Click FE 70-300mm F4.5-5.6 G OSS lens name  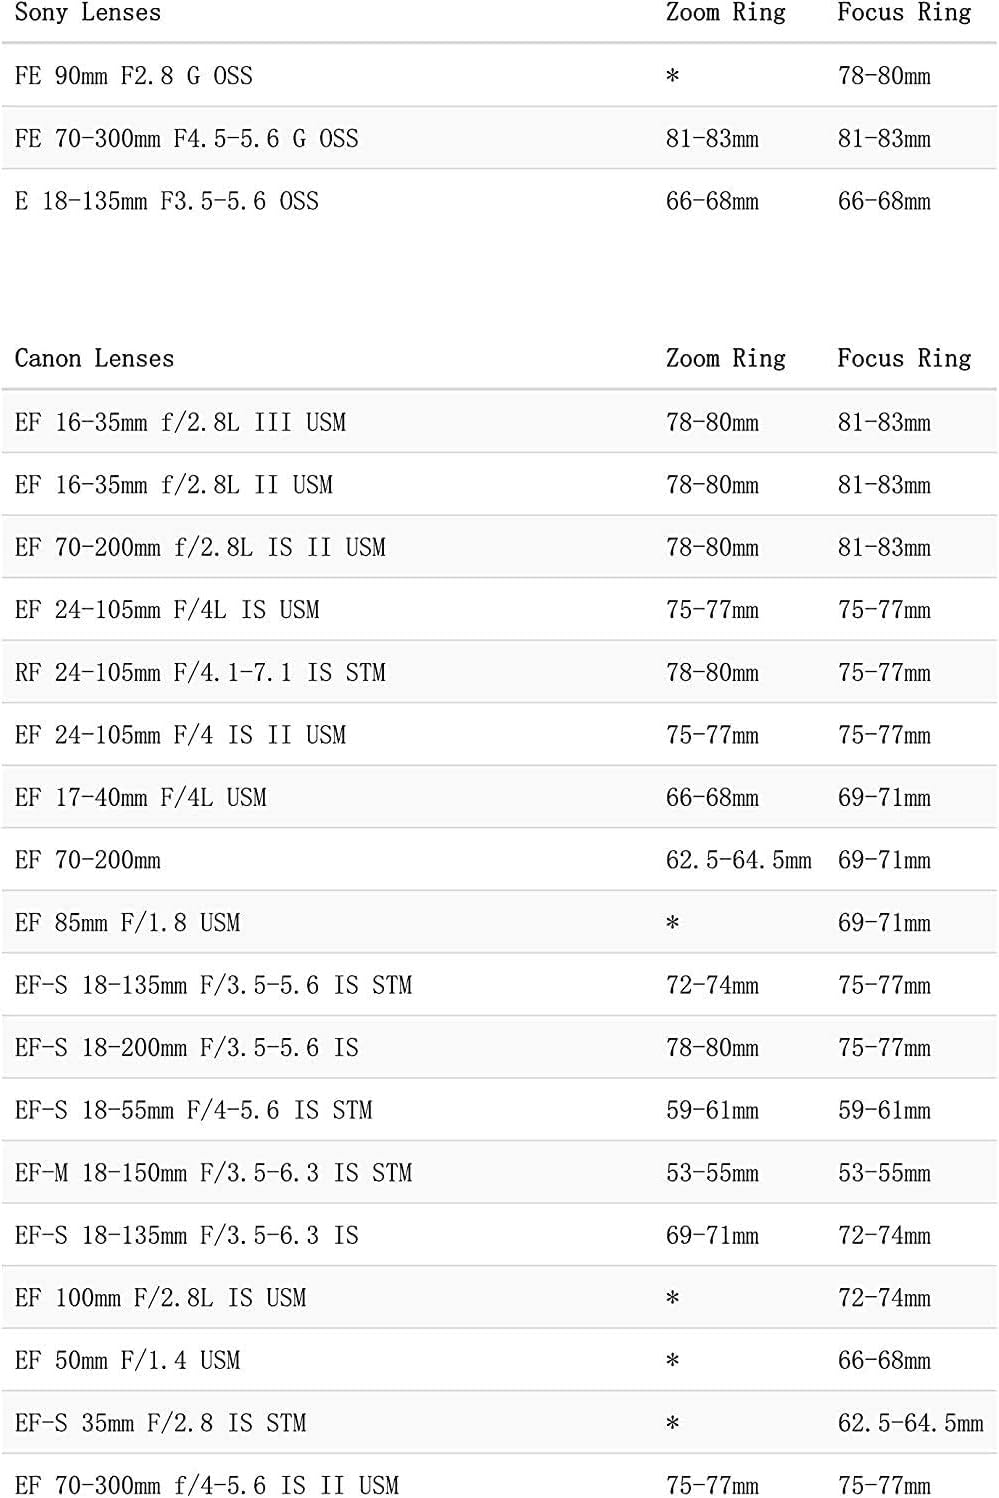pyautogui.click(x=186, y=139)
